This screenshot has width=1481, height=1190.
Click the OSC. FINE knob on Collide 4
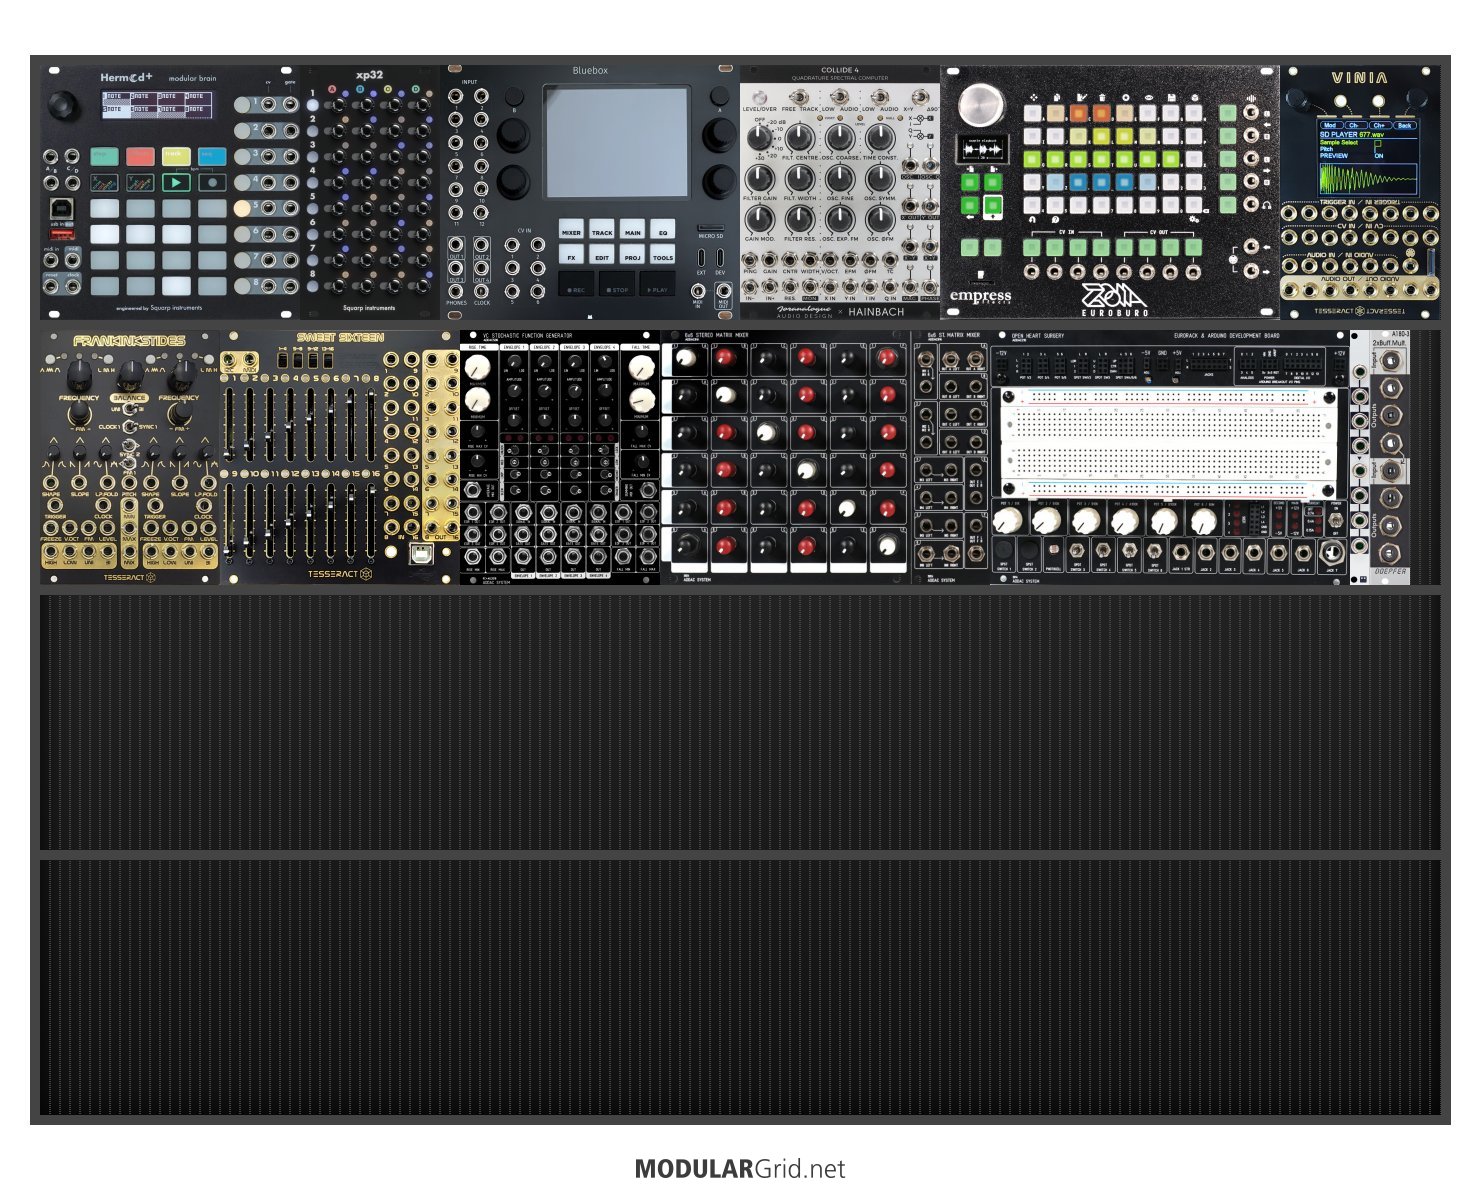[840, 179]
